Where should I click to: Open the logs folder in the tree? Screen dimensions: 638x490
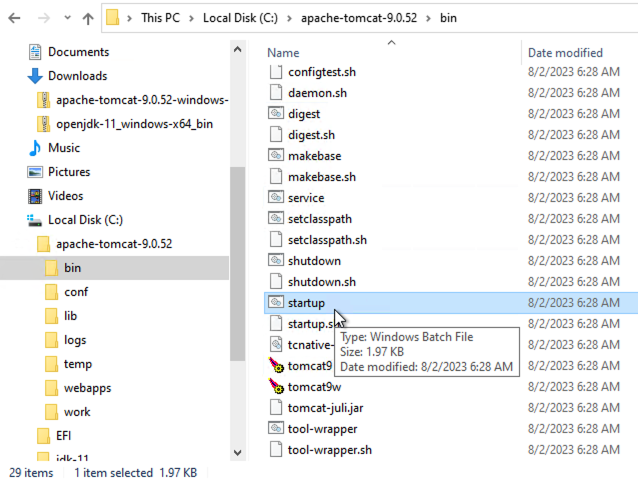[x=75, y=340]
